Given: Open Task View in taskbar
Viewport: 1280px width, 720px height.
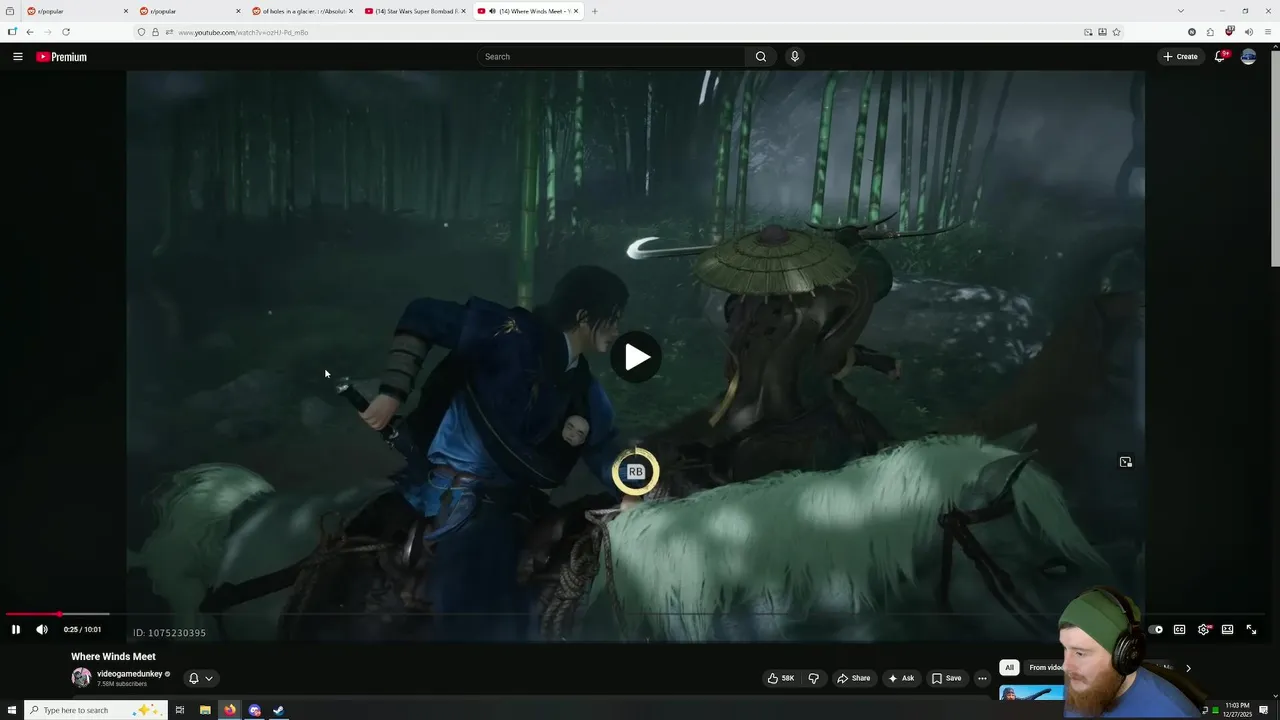Looking at the screenshot, I should (180, 710).
